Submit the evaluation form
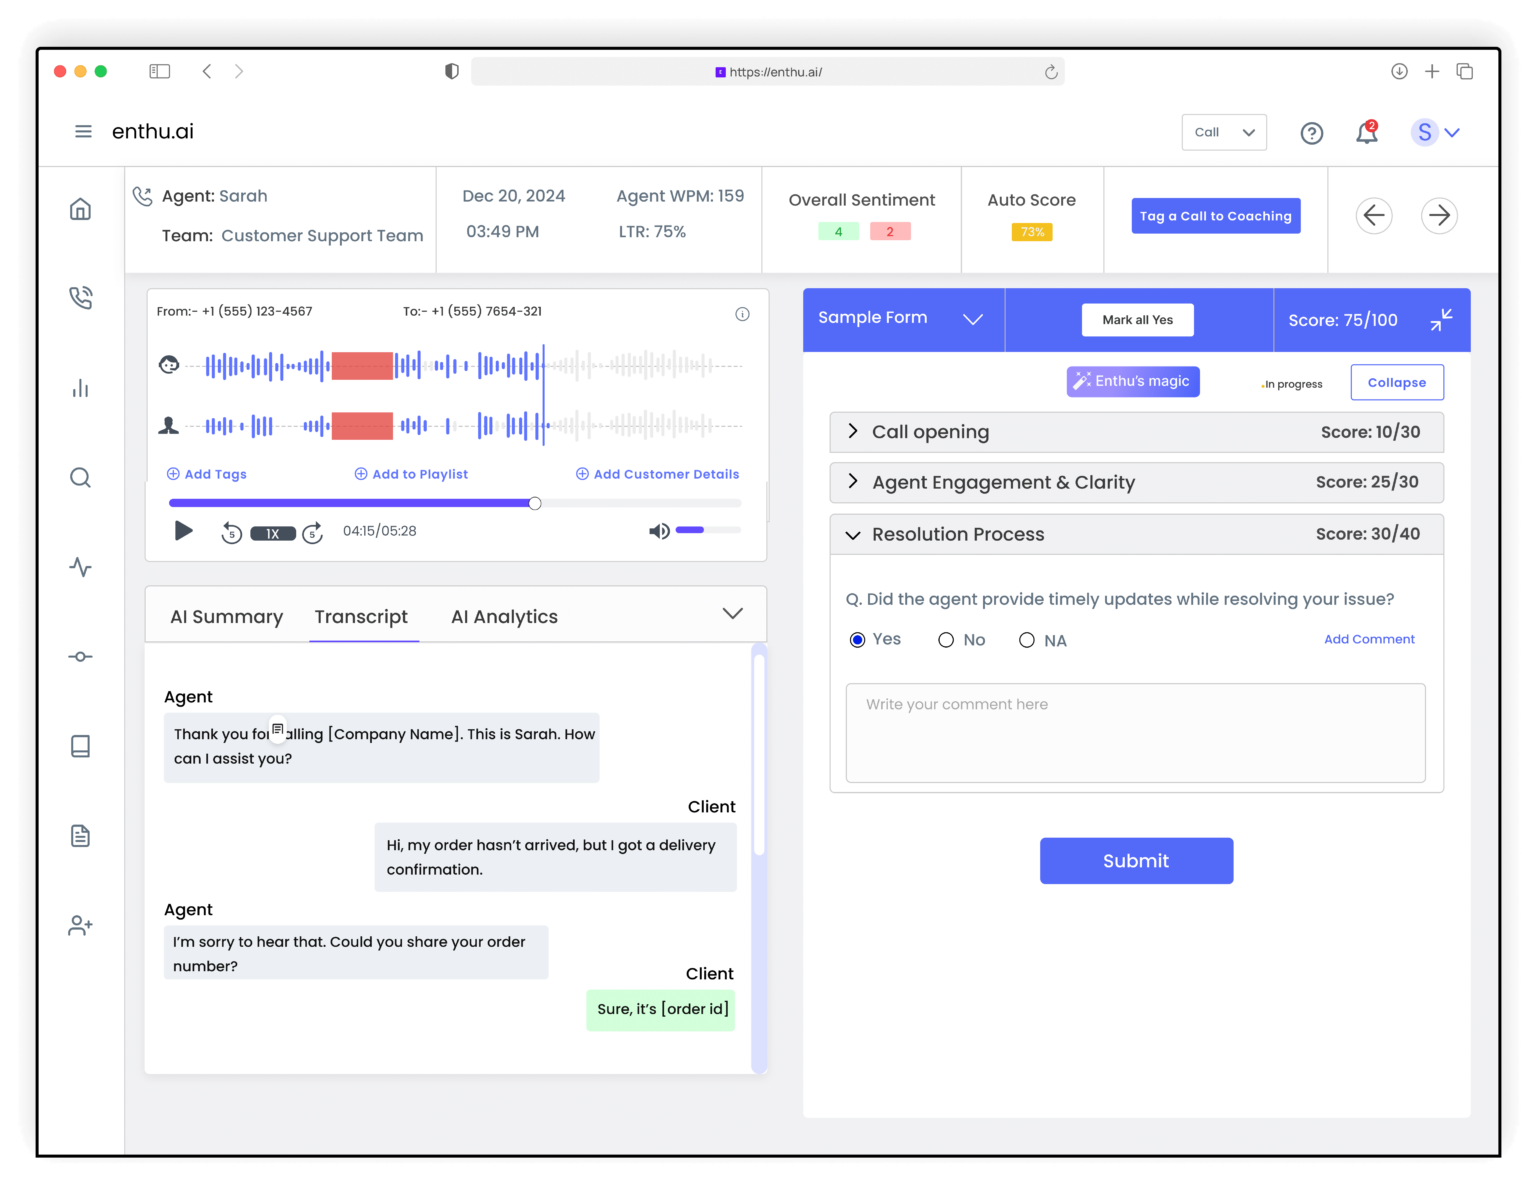 pos(1136,860)
